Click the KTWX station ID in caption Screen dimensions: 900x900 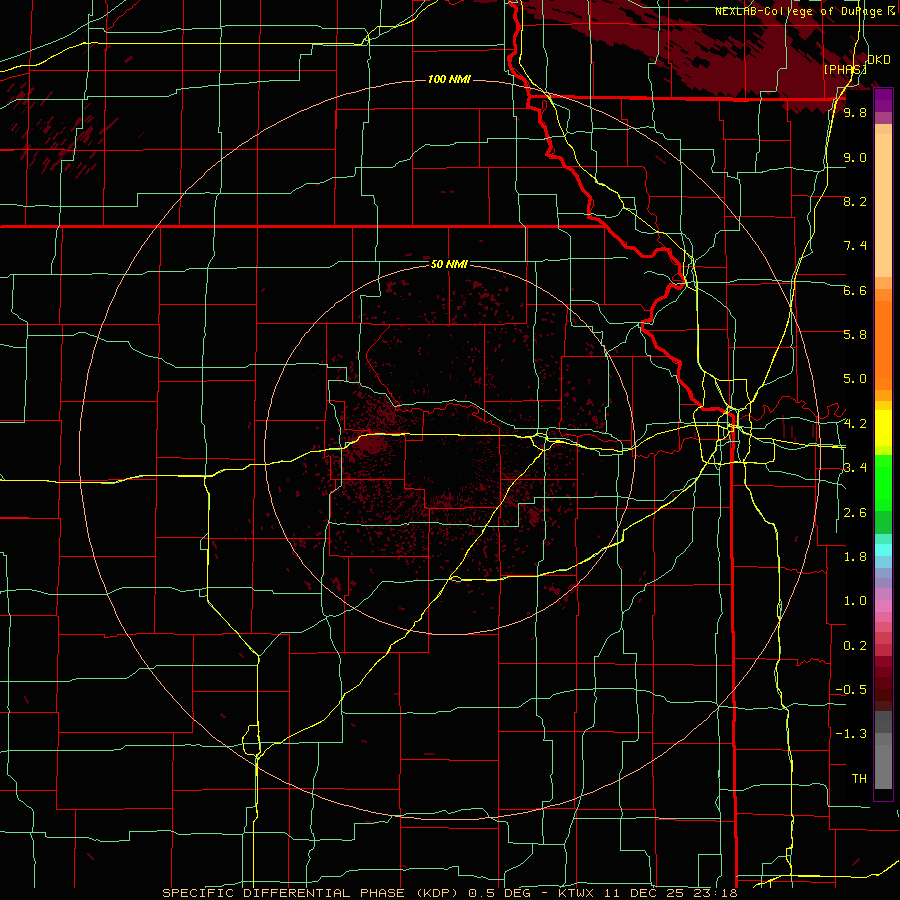(x=576, y=893)
